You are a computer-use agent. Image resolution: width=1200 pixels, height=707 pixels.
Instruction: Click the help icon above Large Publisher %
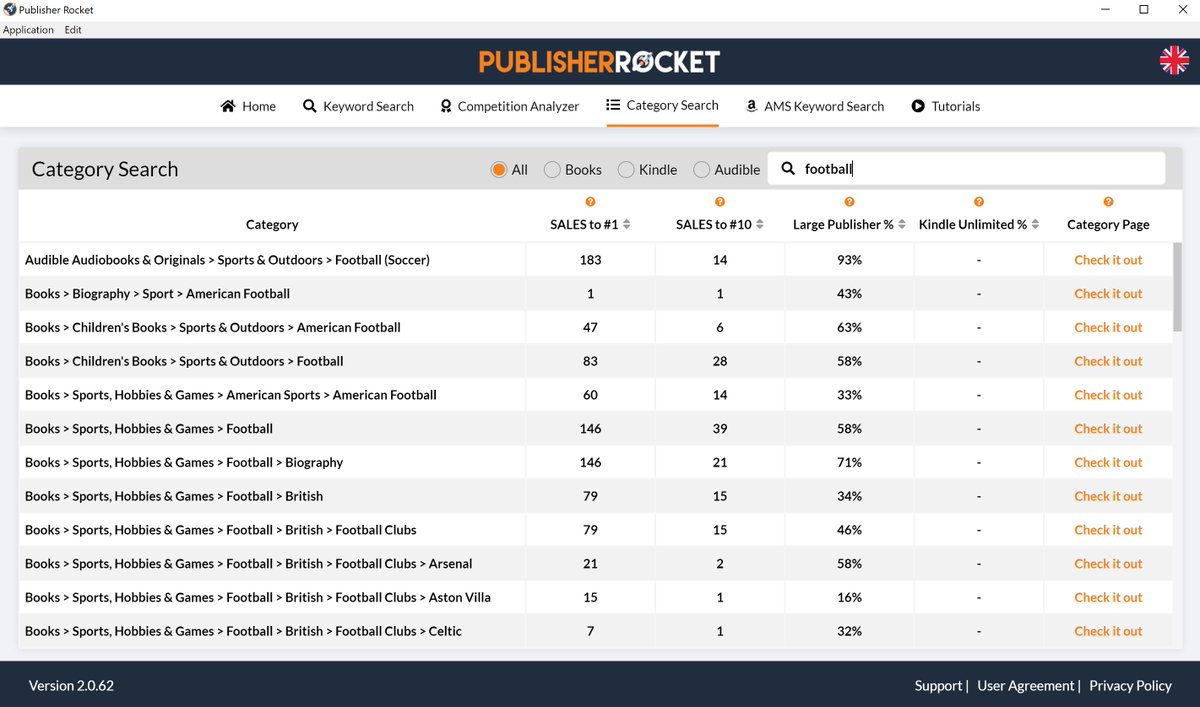pos(849,202)
